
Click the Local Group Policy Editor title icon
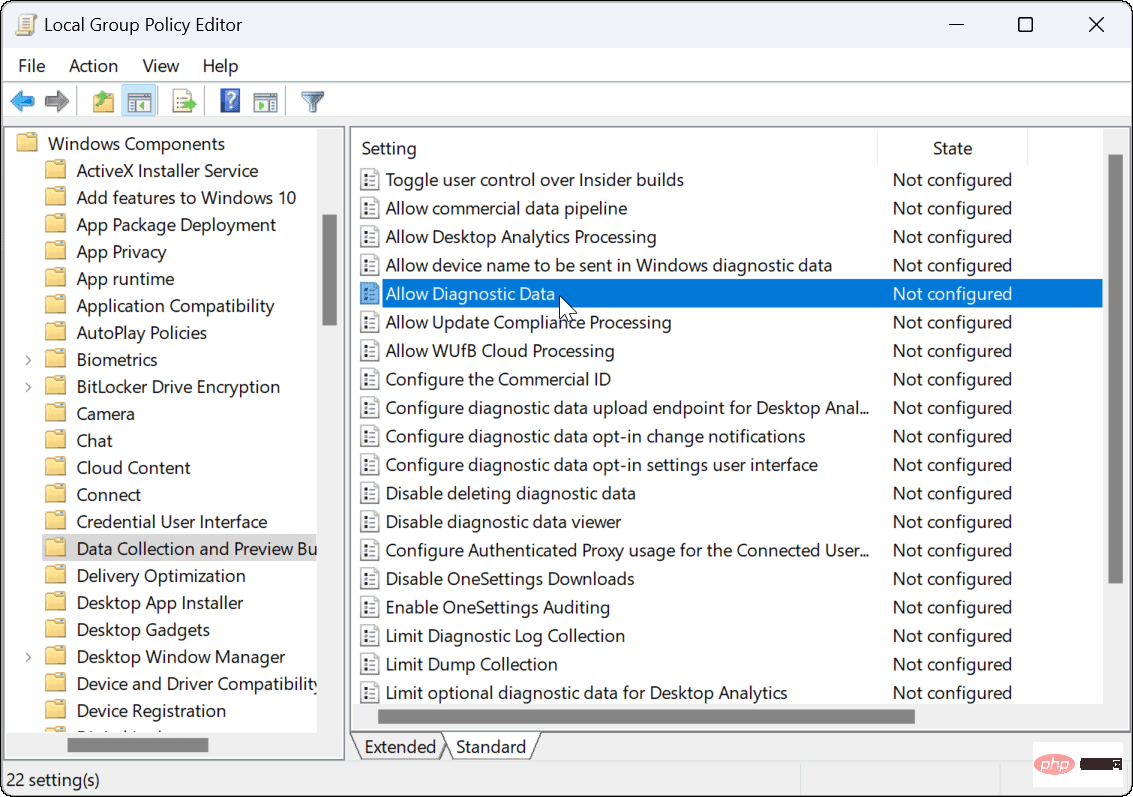25,25
